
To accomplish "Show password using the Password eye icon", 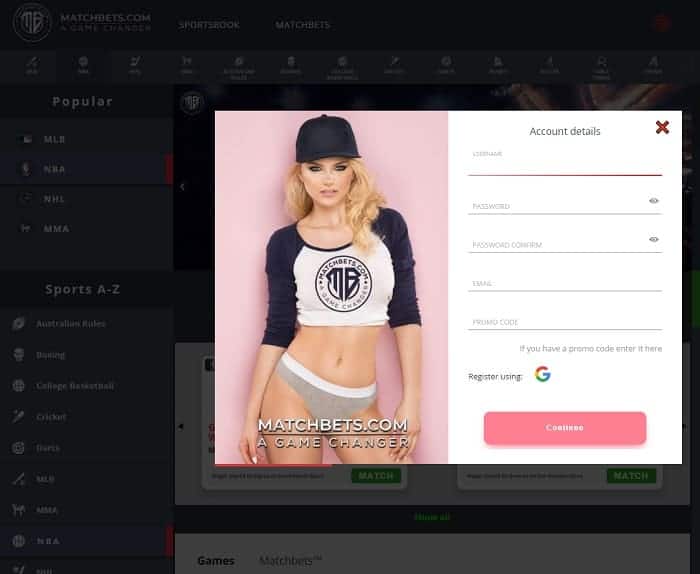I will point(654,201).
